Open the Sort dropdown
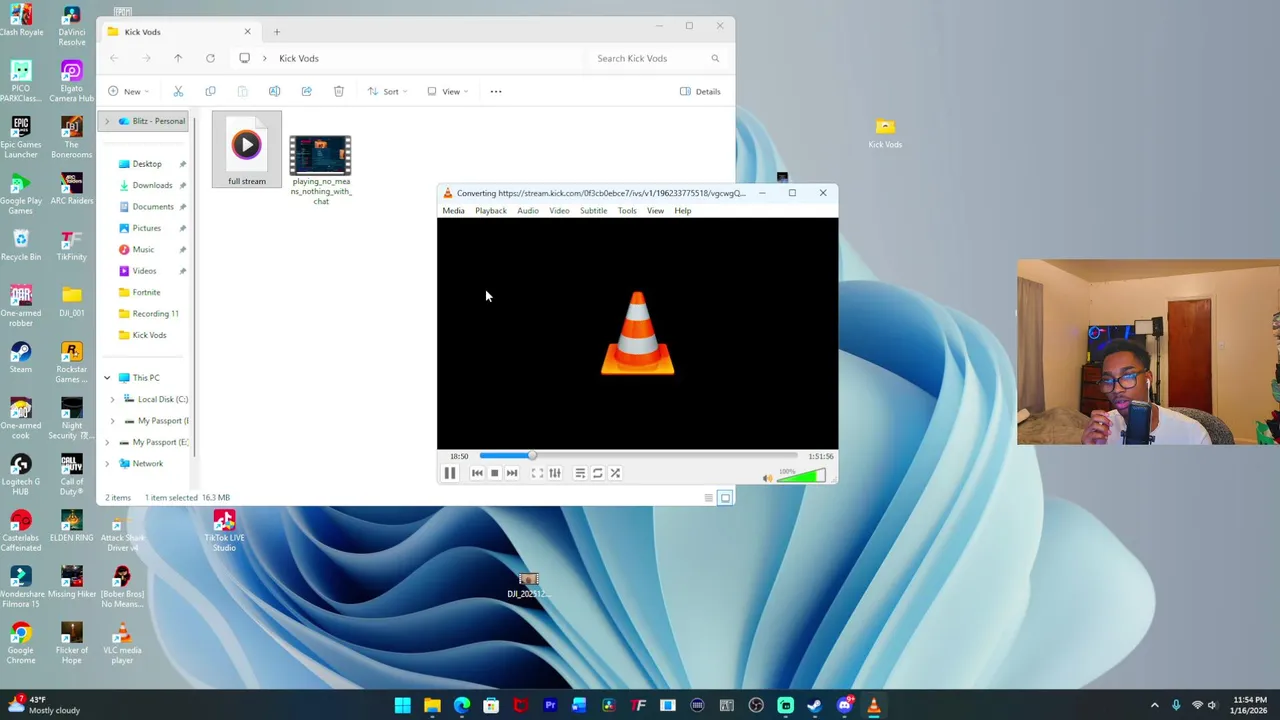The height and width of the screenshot is (720, 1280). (388, 91)
